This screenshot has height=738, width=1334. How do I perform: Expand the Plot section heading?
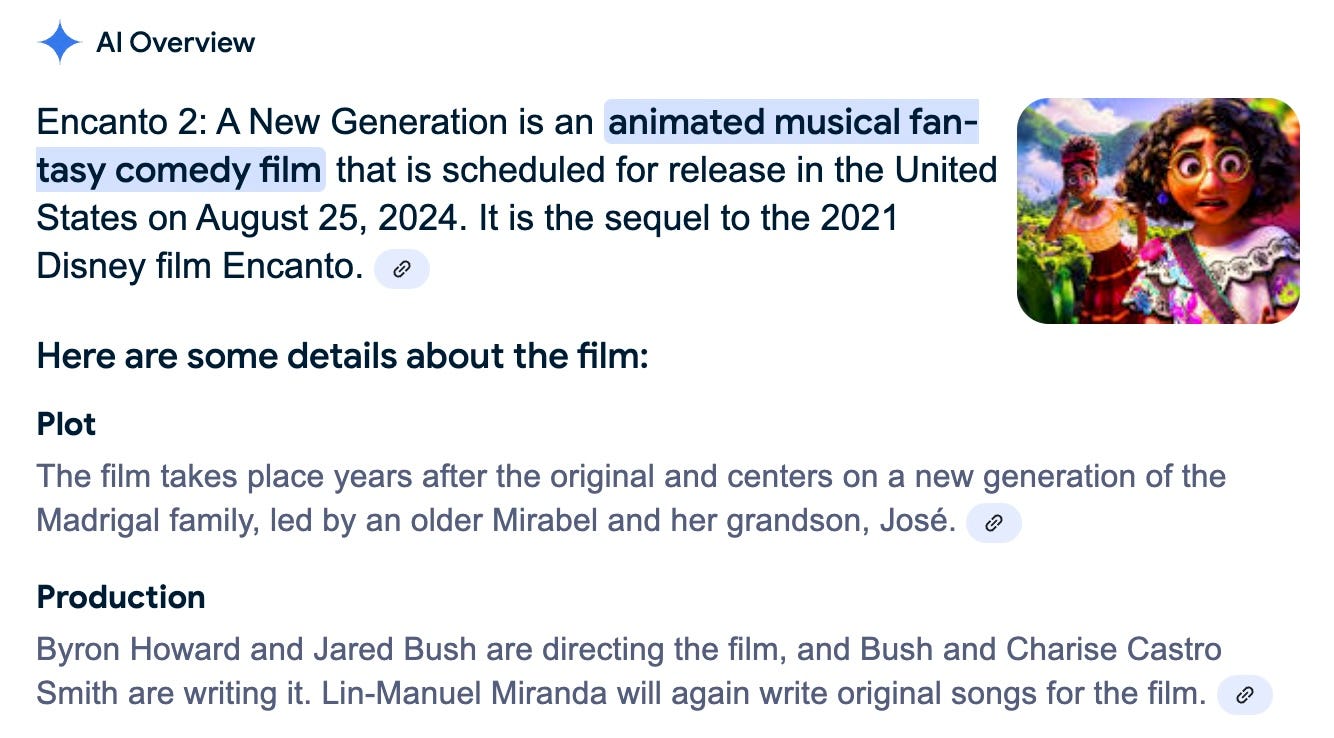(66, 424)
